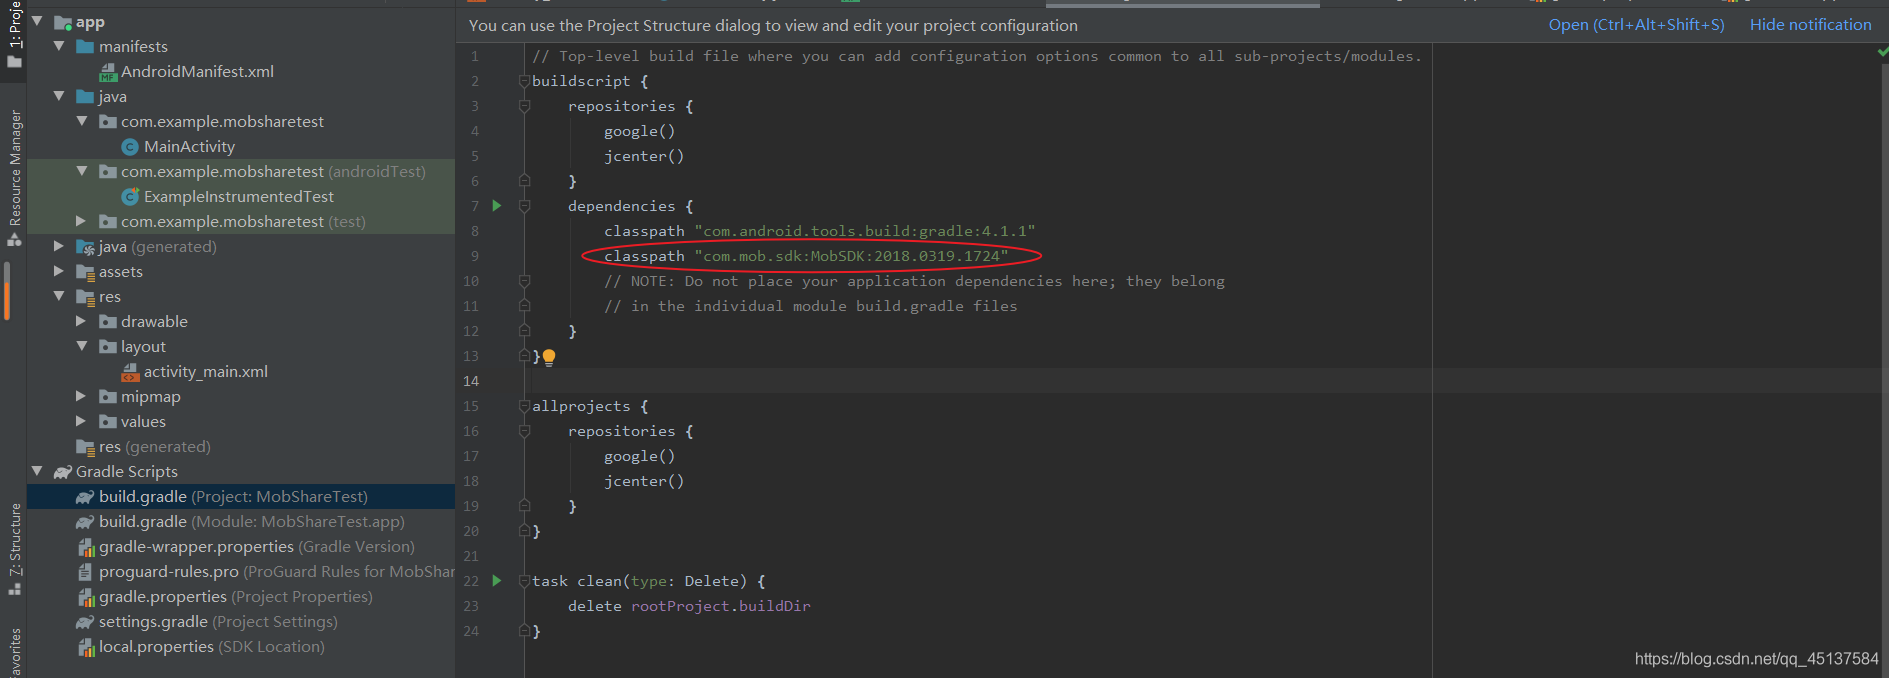The height and width of the screenshot is (678, 1889).
Task: Run dependencies block via green gutter arrow
Action: pyautogui.click(x=496, y=206)
